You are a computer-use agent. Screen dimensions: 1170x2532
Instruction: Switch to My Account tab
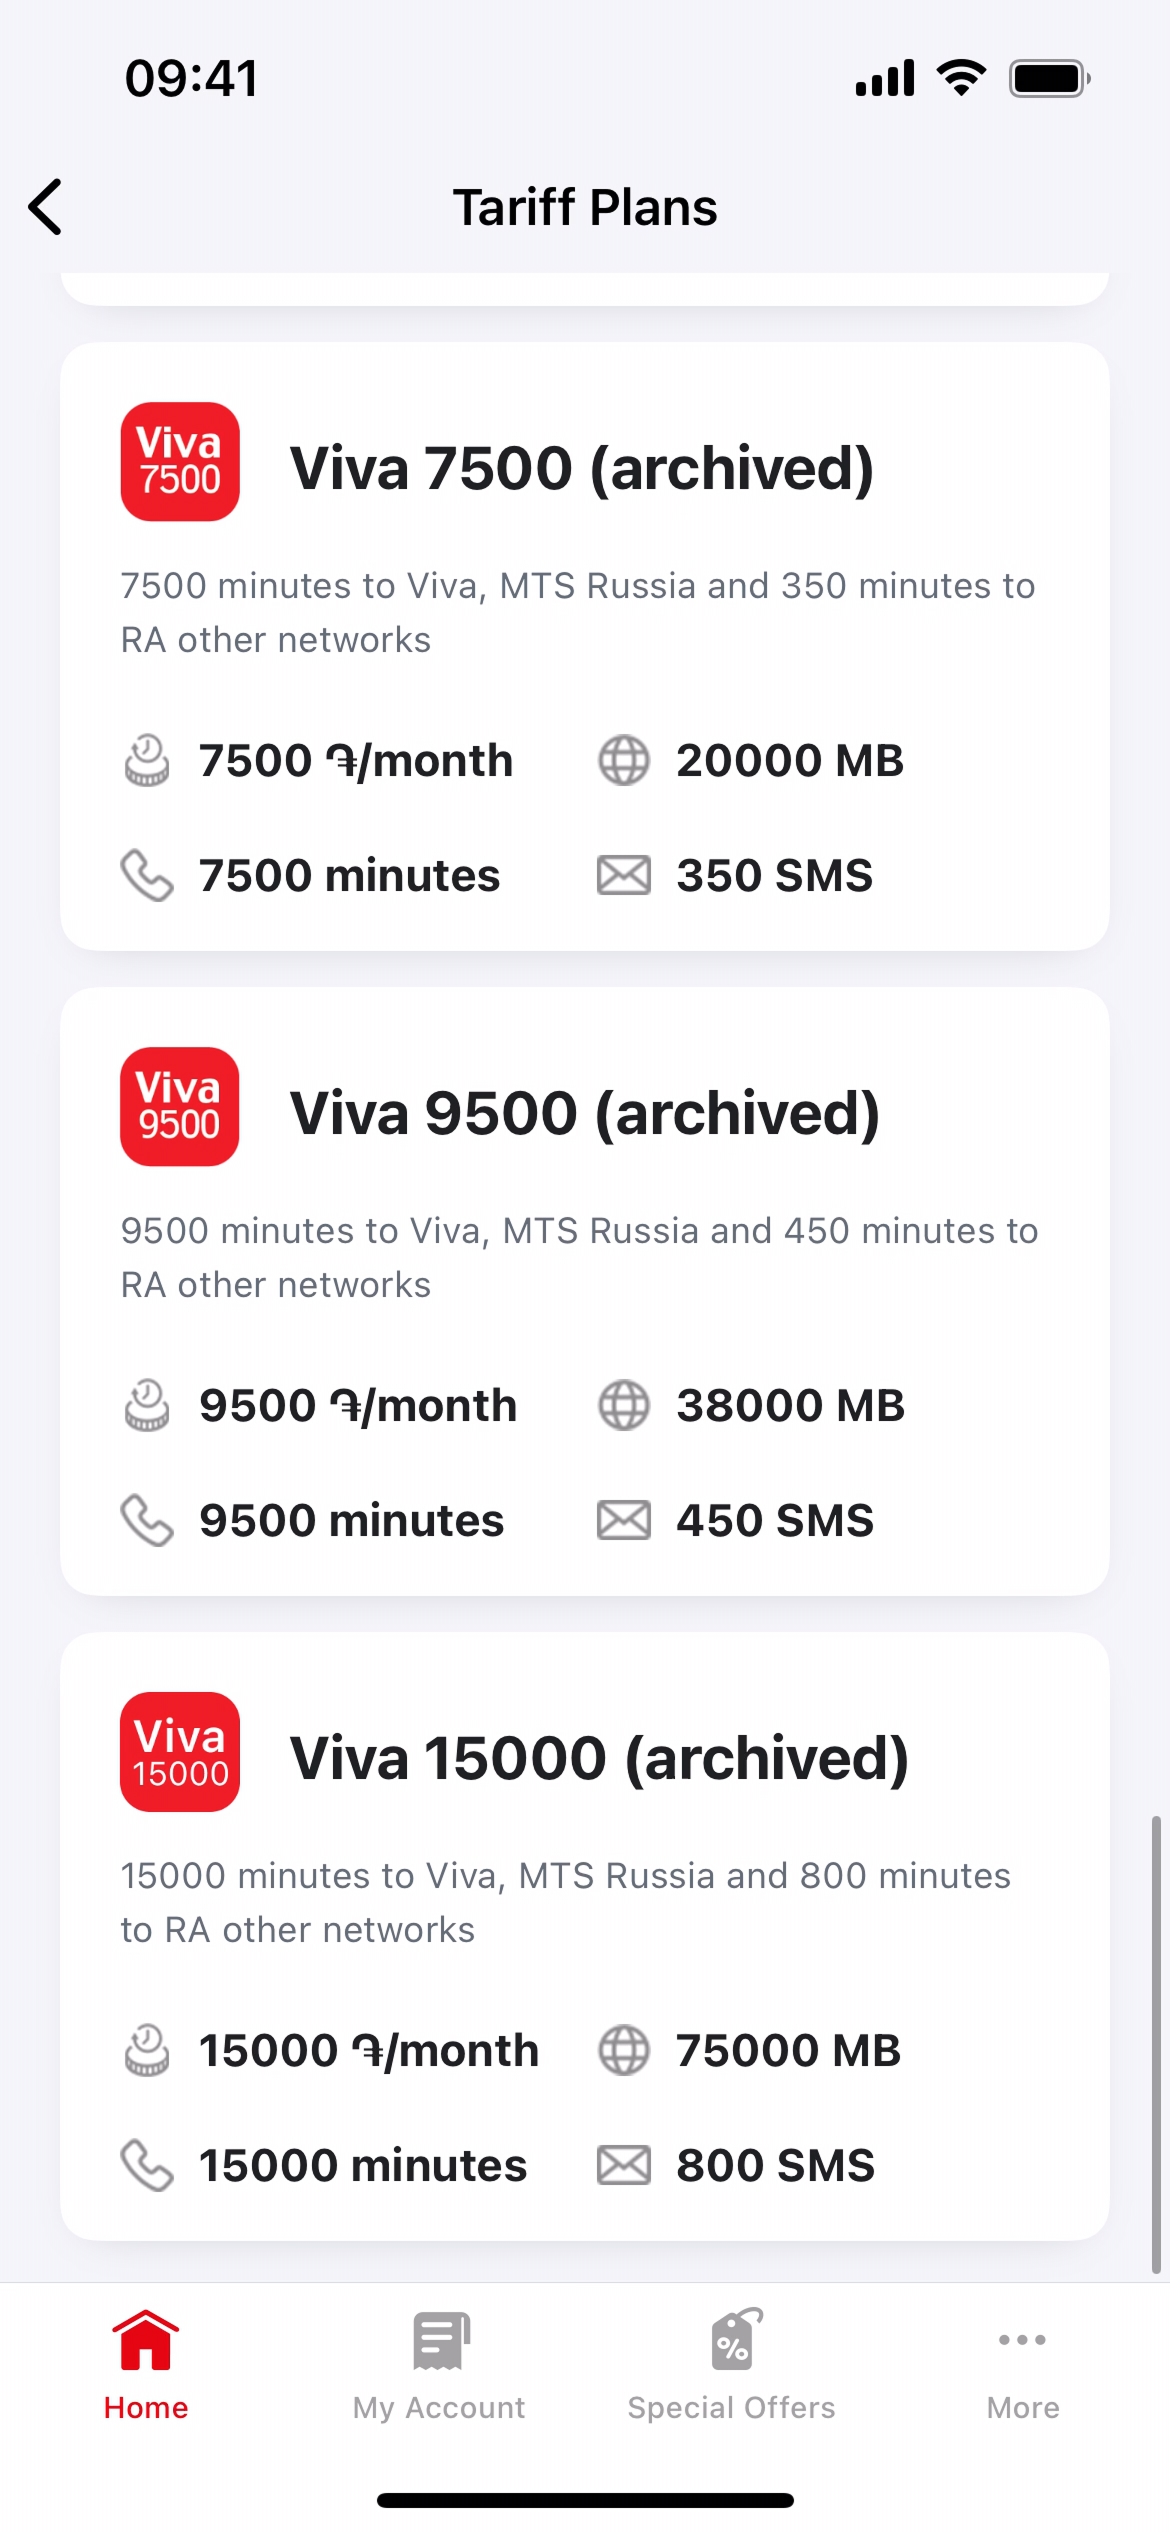tap(439, 2366)
